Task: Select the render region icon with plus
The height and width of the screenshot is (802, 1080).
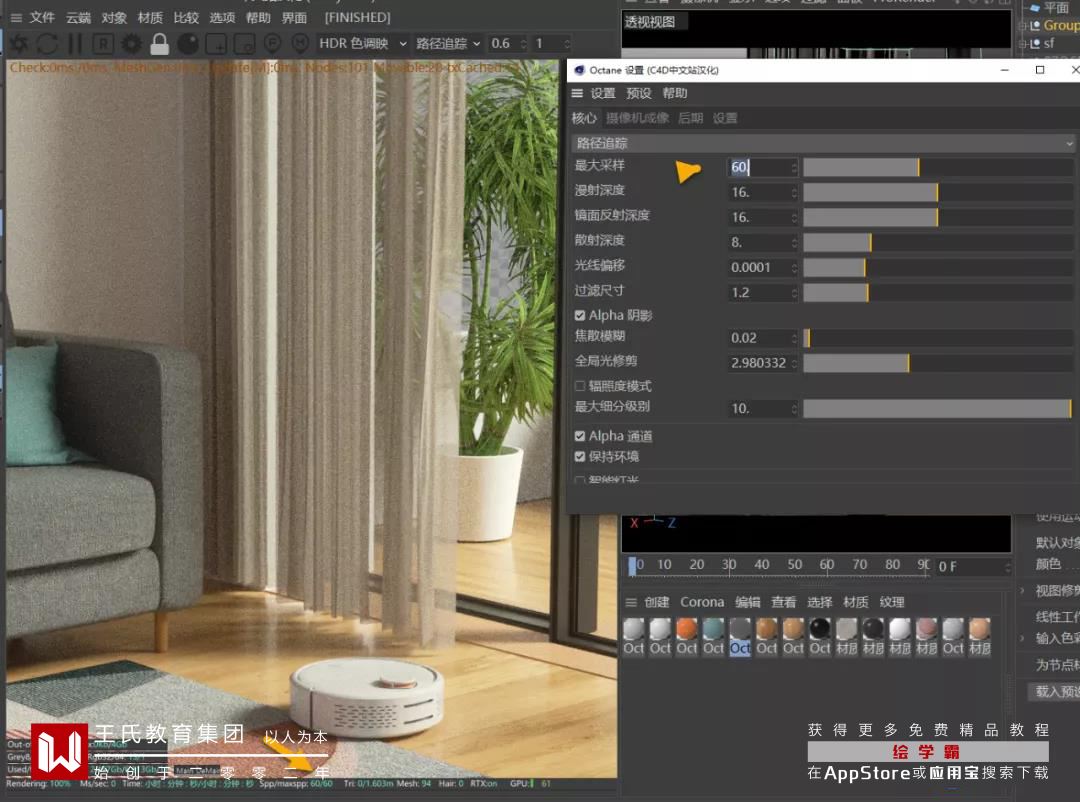Action: tap(216, 43)
